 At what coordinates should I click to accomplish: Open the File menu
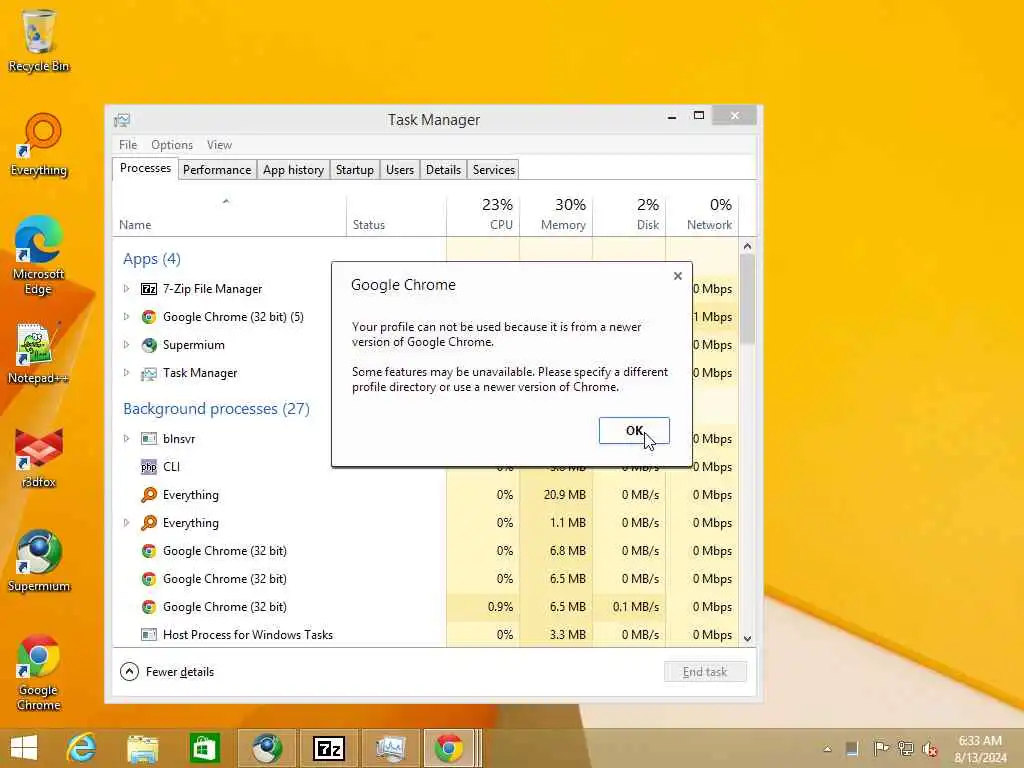click(128, 145)
